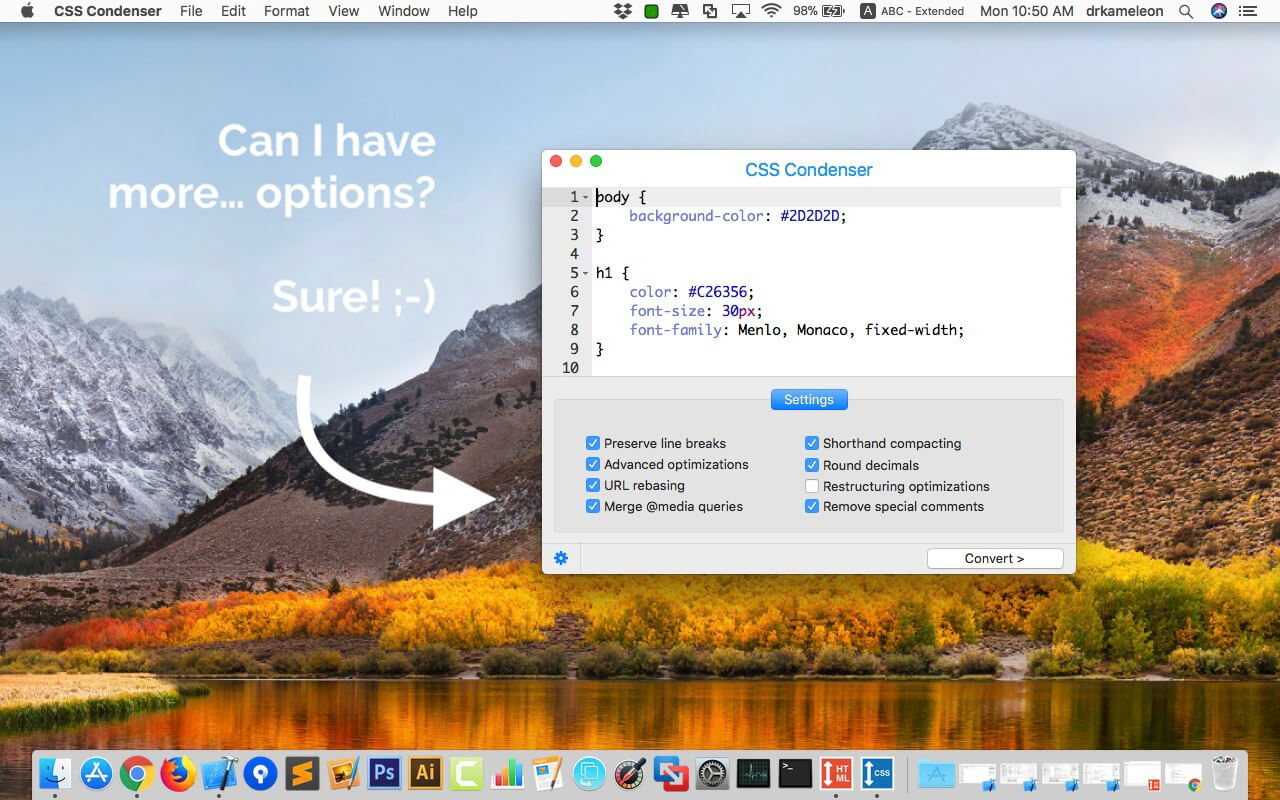Collapse the body rule fold arrow on line 1
This screenshot has height=800, width=1280.
point(586,198)
